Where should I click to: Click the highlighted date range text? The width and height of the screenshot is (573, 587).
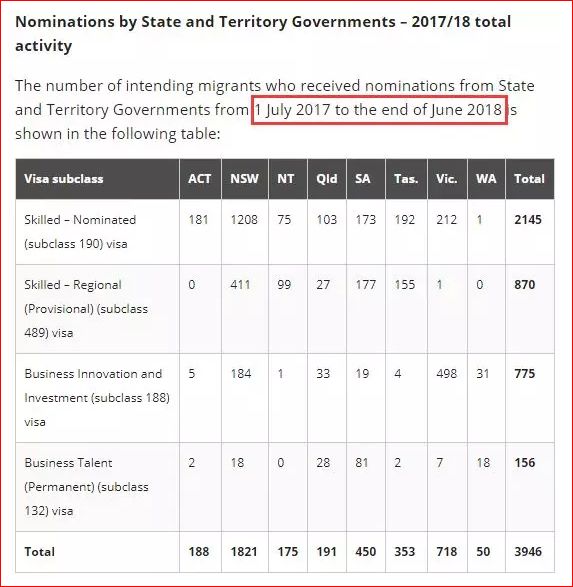click(378, 110)
